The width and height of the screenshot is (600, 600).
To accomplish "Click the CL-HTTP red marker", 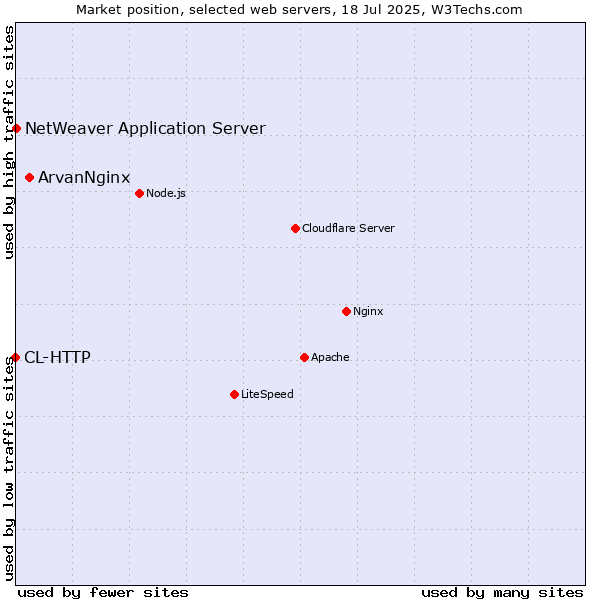I will [x=16, y=357].
